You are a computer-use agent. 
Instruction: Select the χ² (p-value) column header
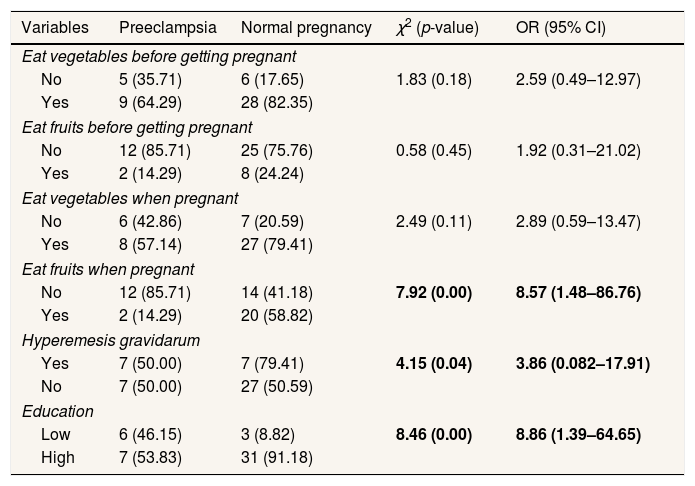[x=437, y=27]
